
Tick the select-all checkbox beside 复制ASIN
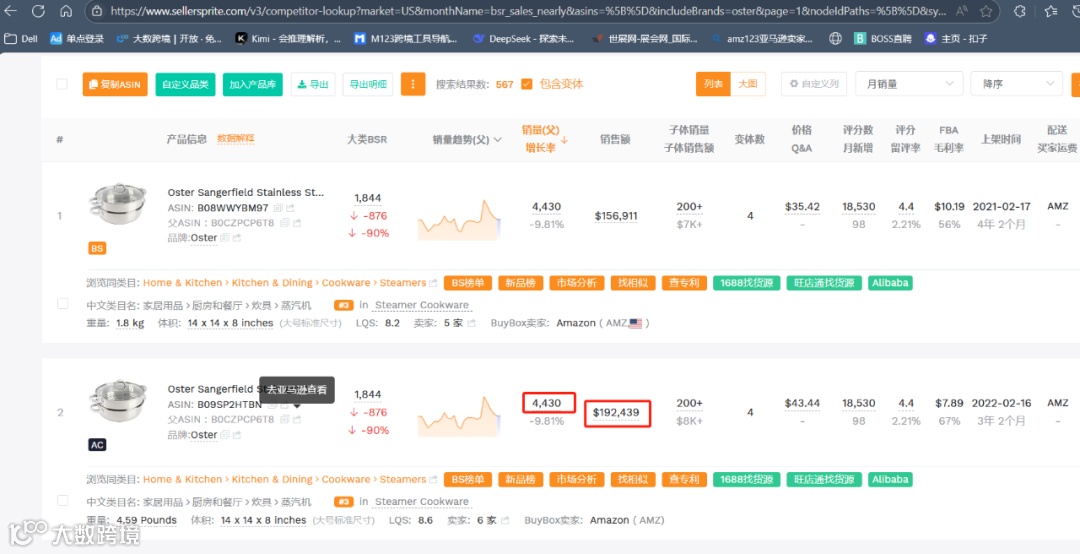coord(62,84)
